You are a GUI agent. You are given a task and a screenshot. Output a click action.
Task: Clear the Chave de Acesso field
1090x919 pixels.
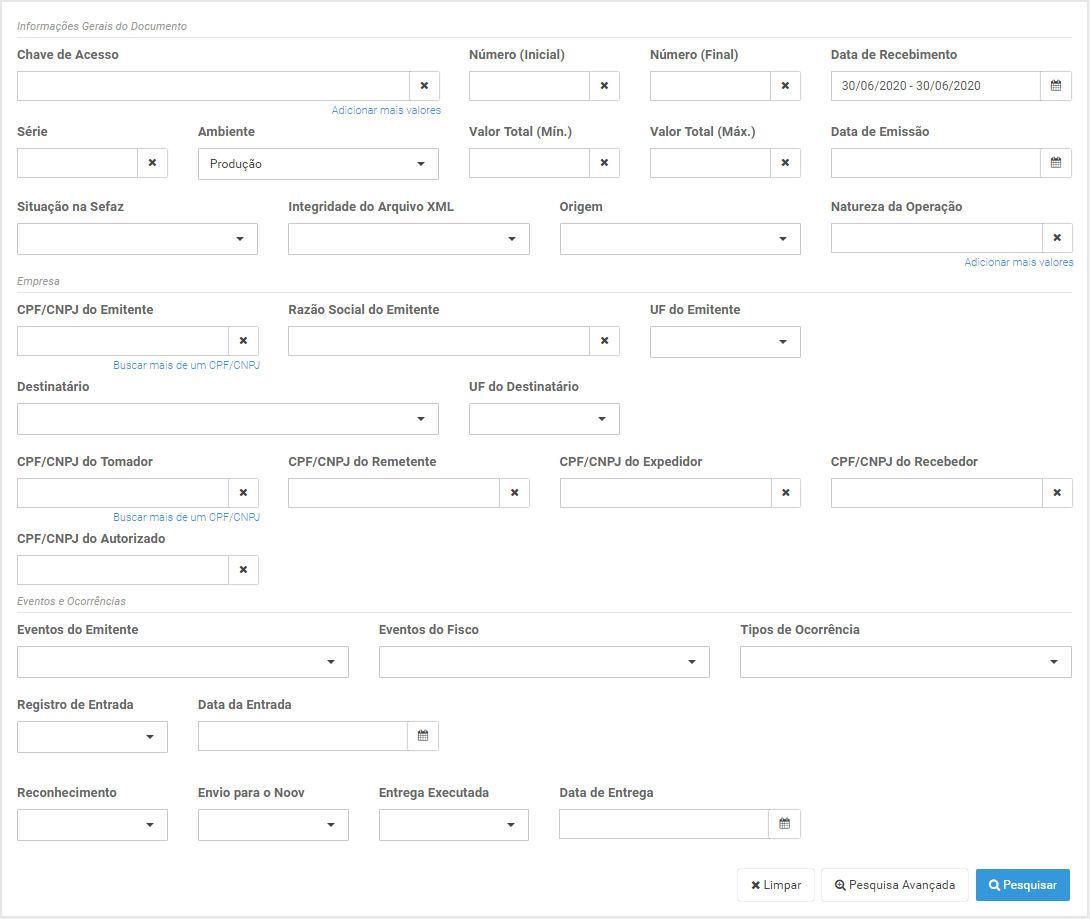coord(424,86)
